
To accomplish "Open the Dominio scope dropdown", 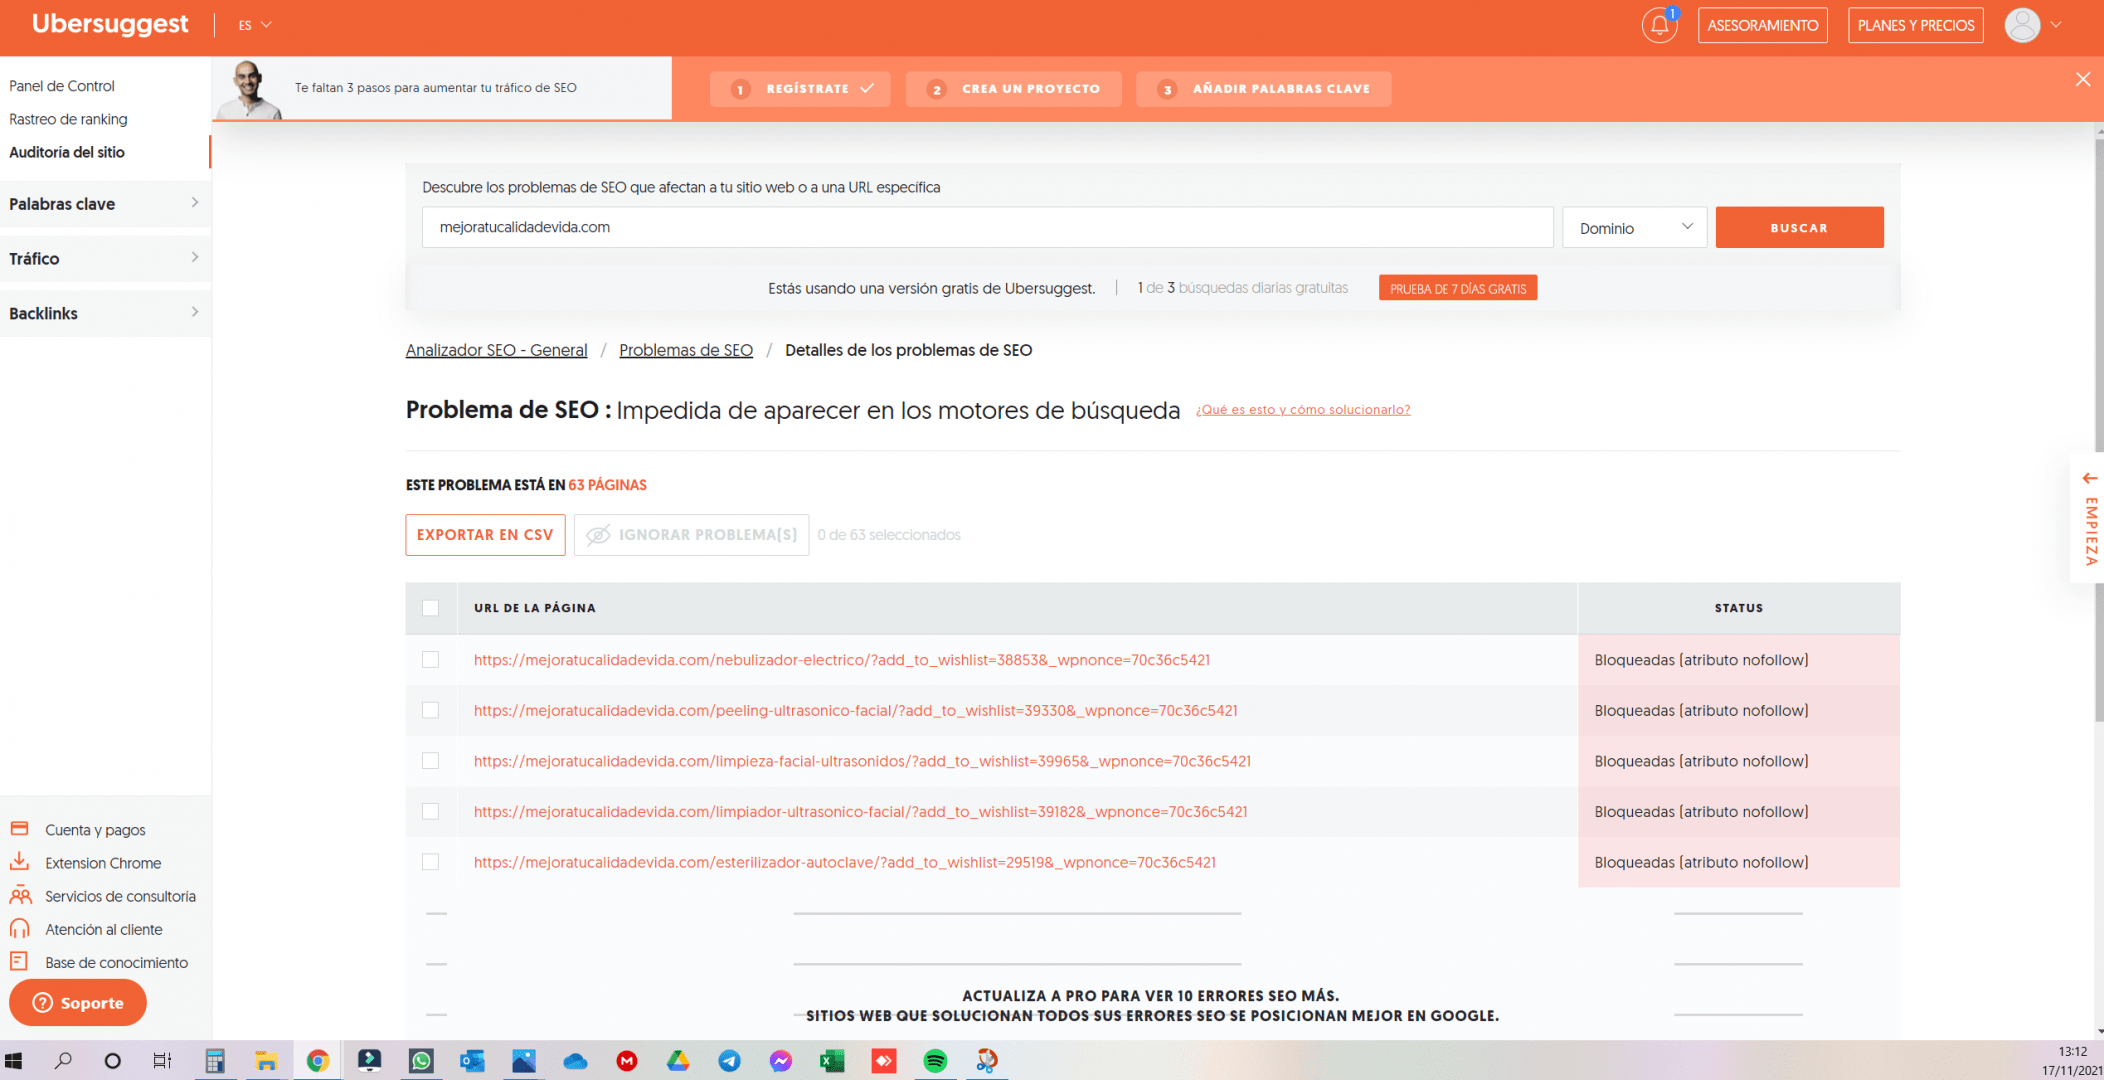I will click(1634, 228).
